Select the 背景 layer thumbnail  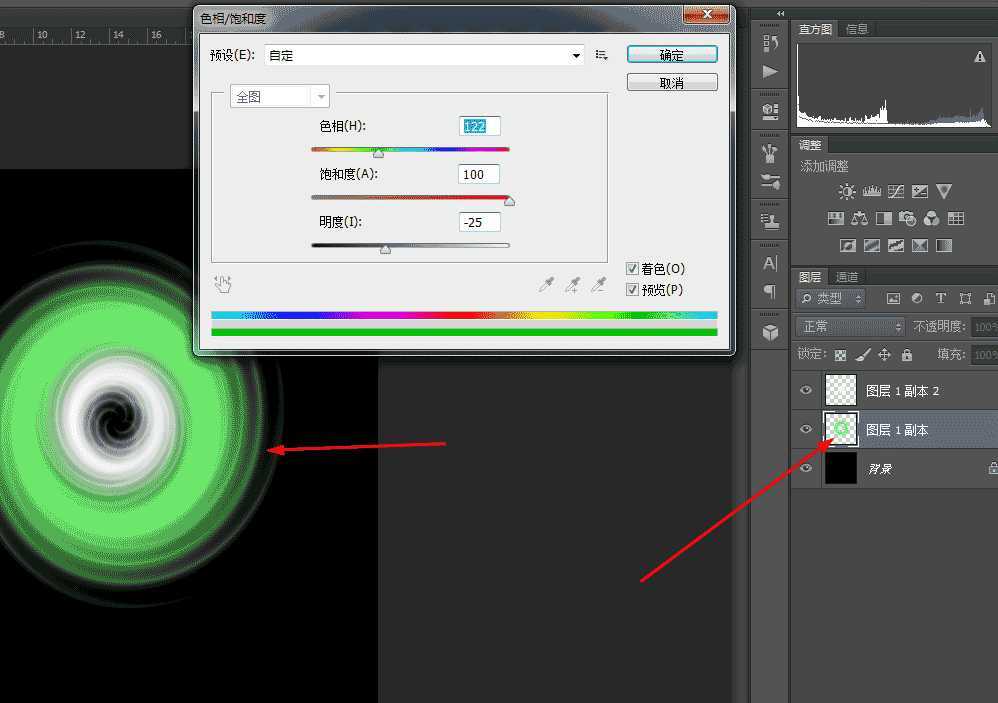840,468
